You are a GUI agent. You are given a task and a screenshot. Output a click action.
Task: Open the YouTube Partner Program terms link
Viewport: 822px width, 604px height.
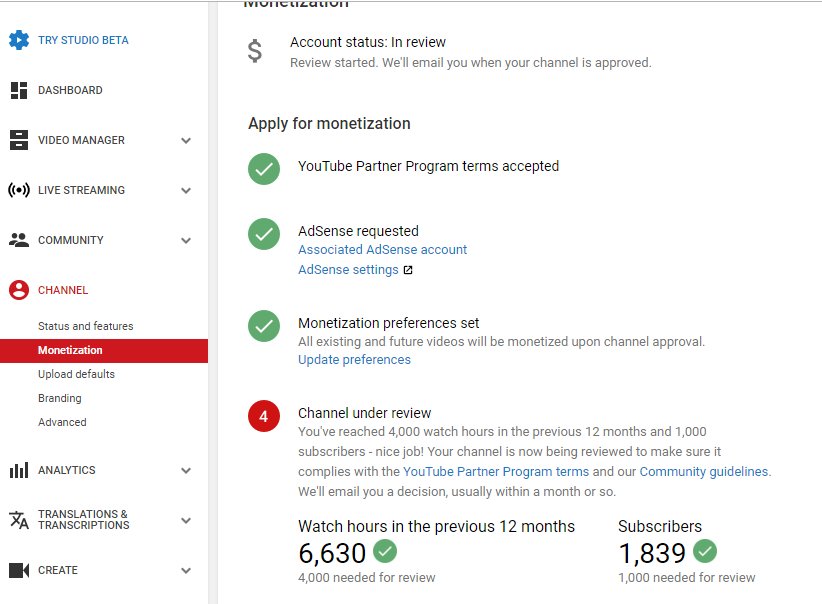(x=496, y=472)
